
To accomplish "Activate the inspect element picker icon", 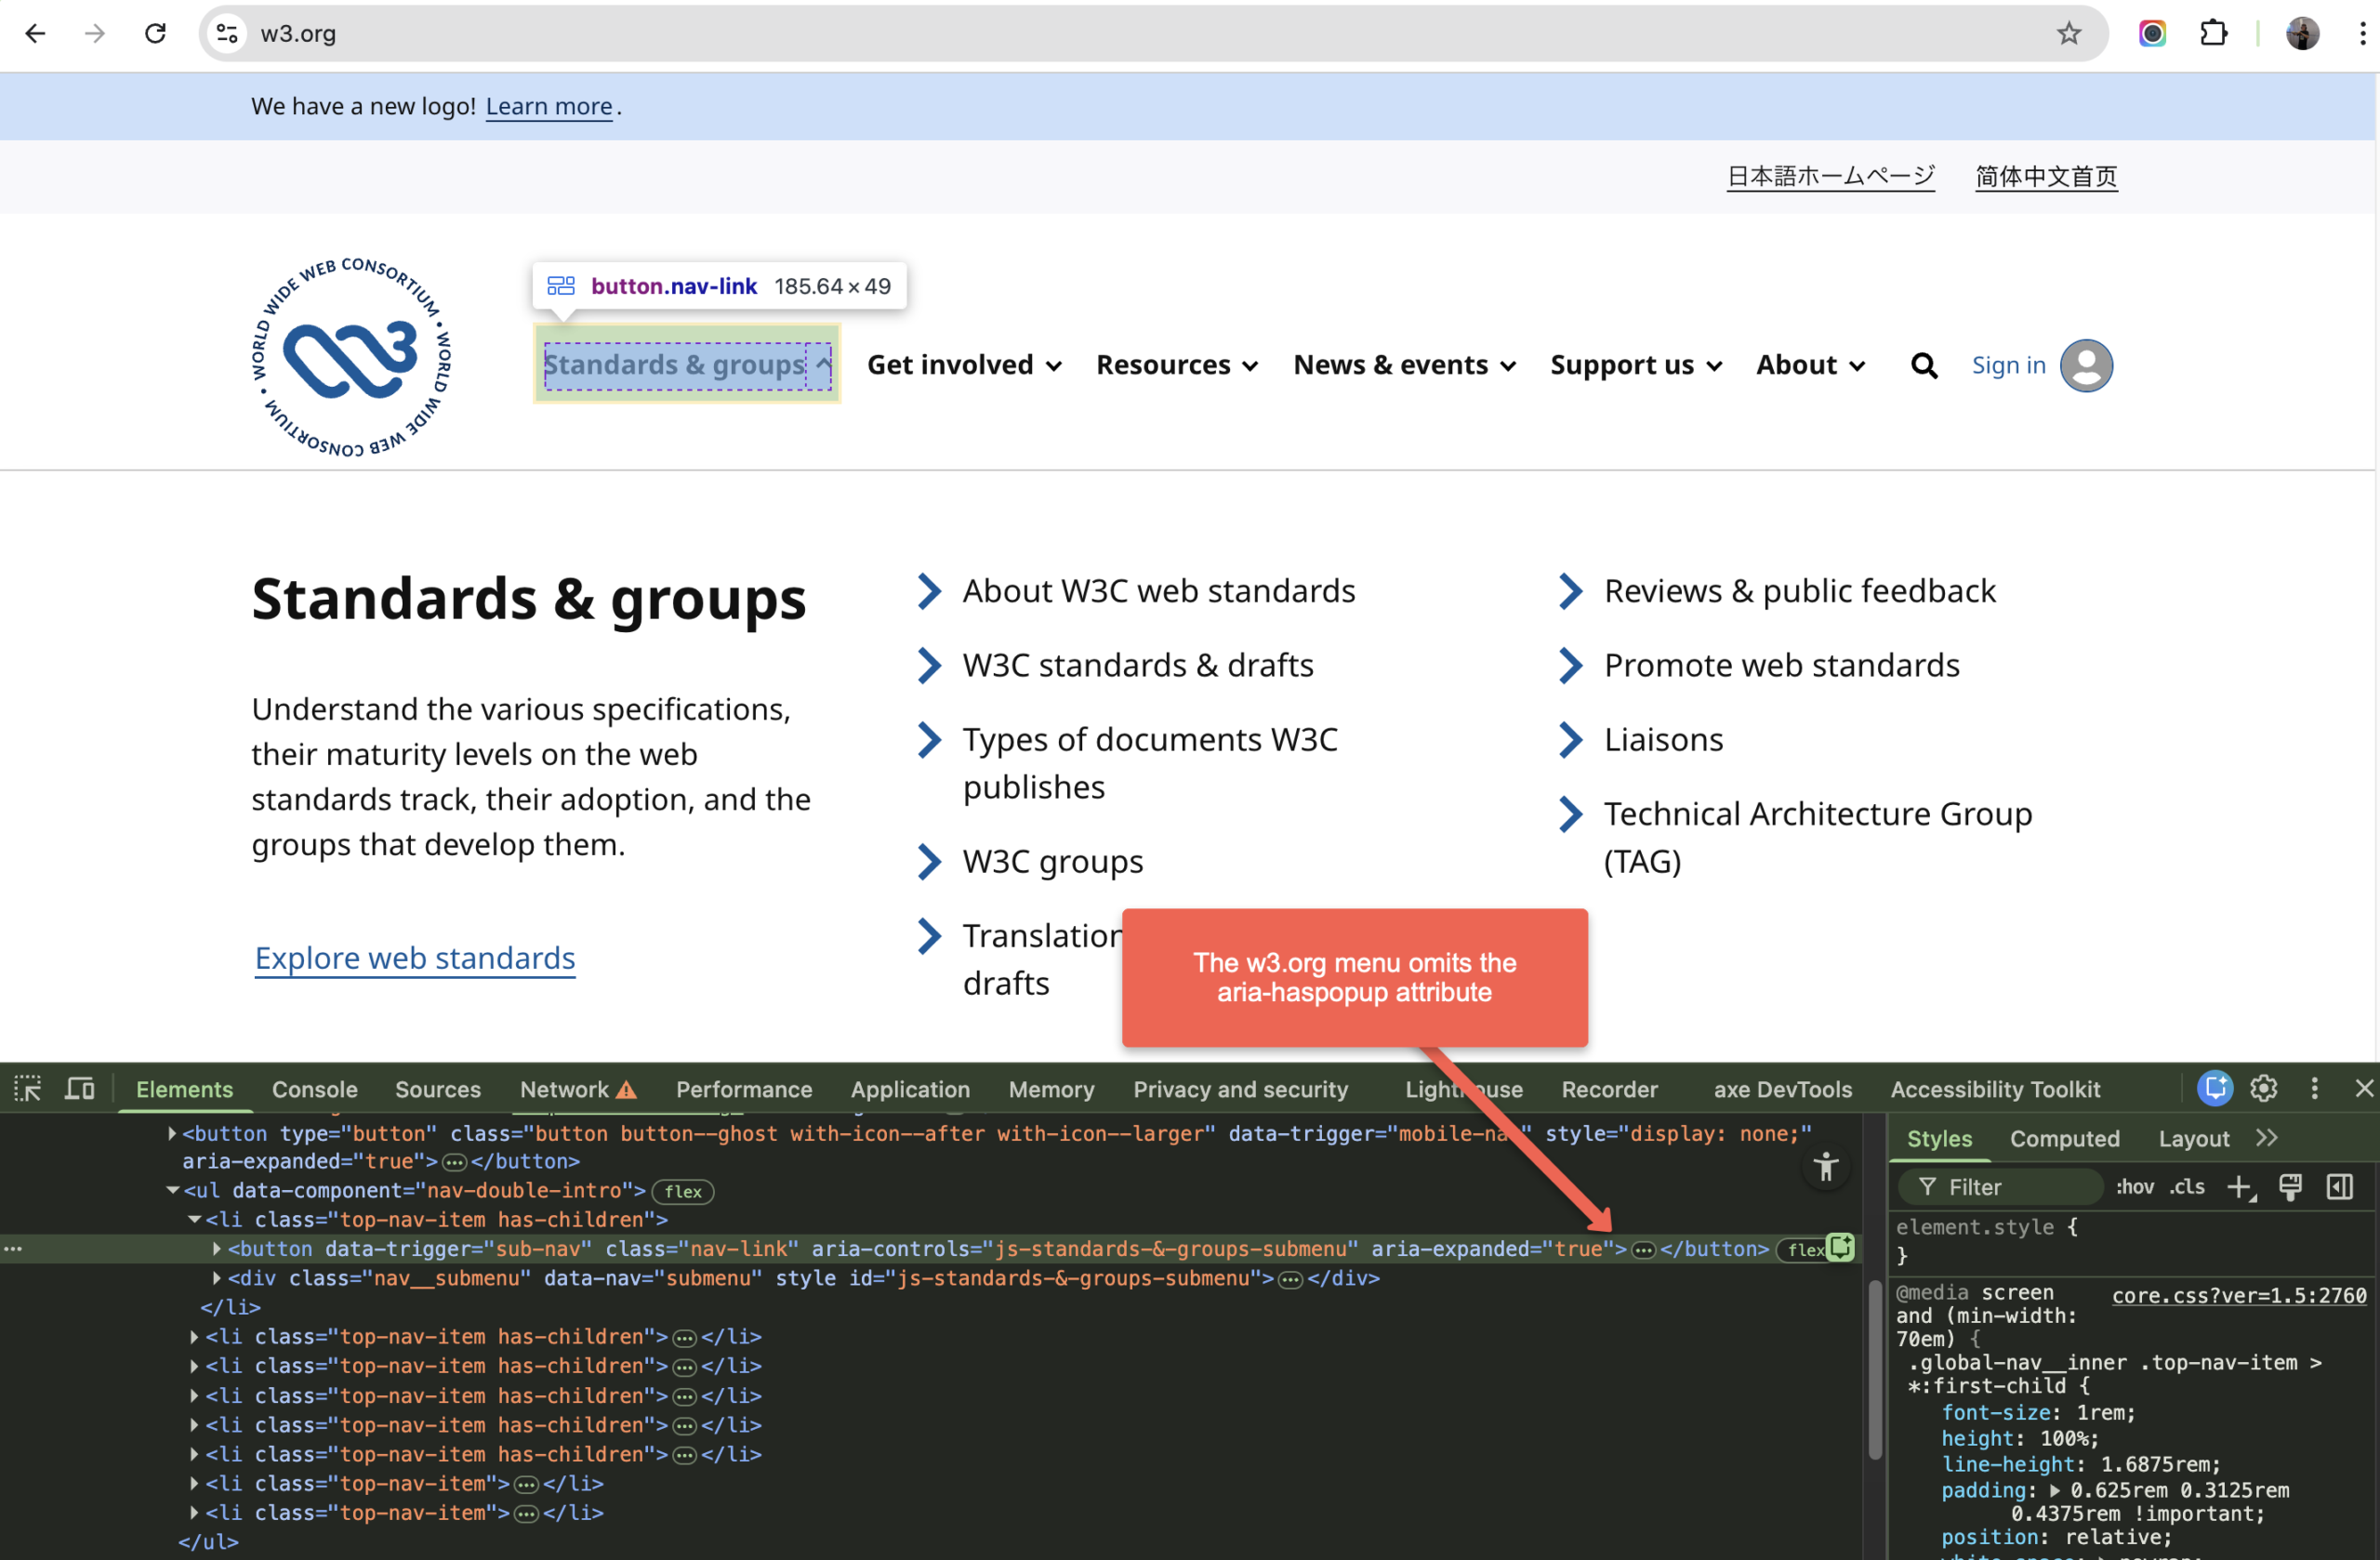I will point(27,1089).
